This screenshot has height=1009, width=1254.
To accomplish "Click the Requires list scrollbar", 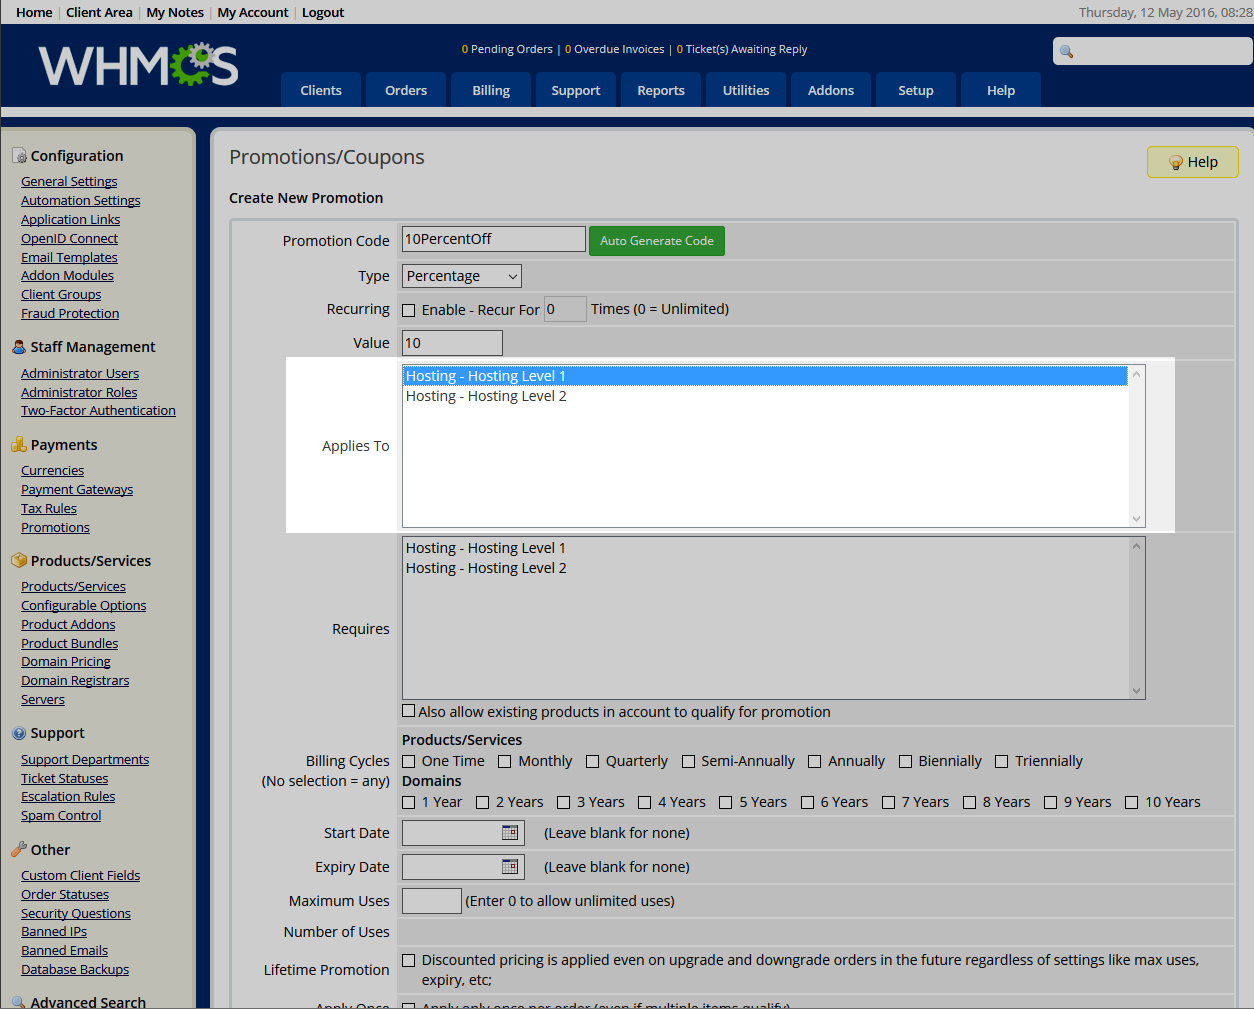I will tap(1136, 618).
